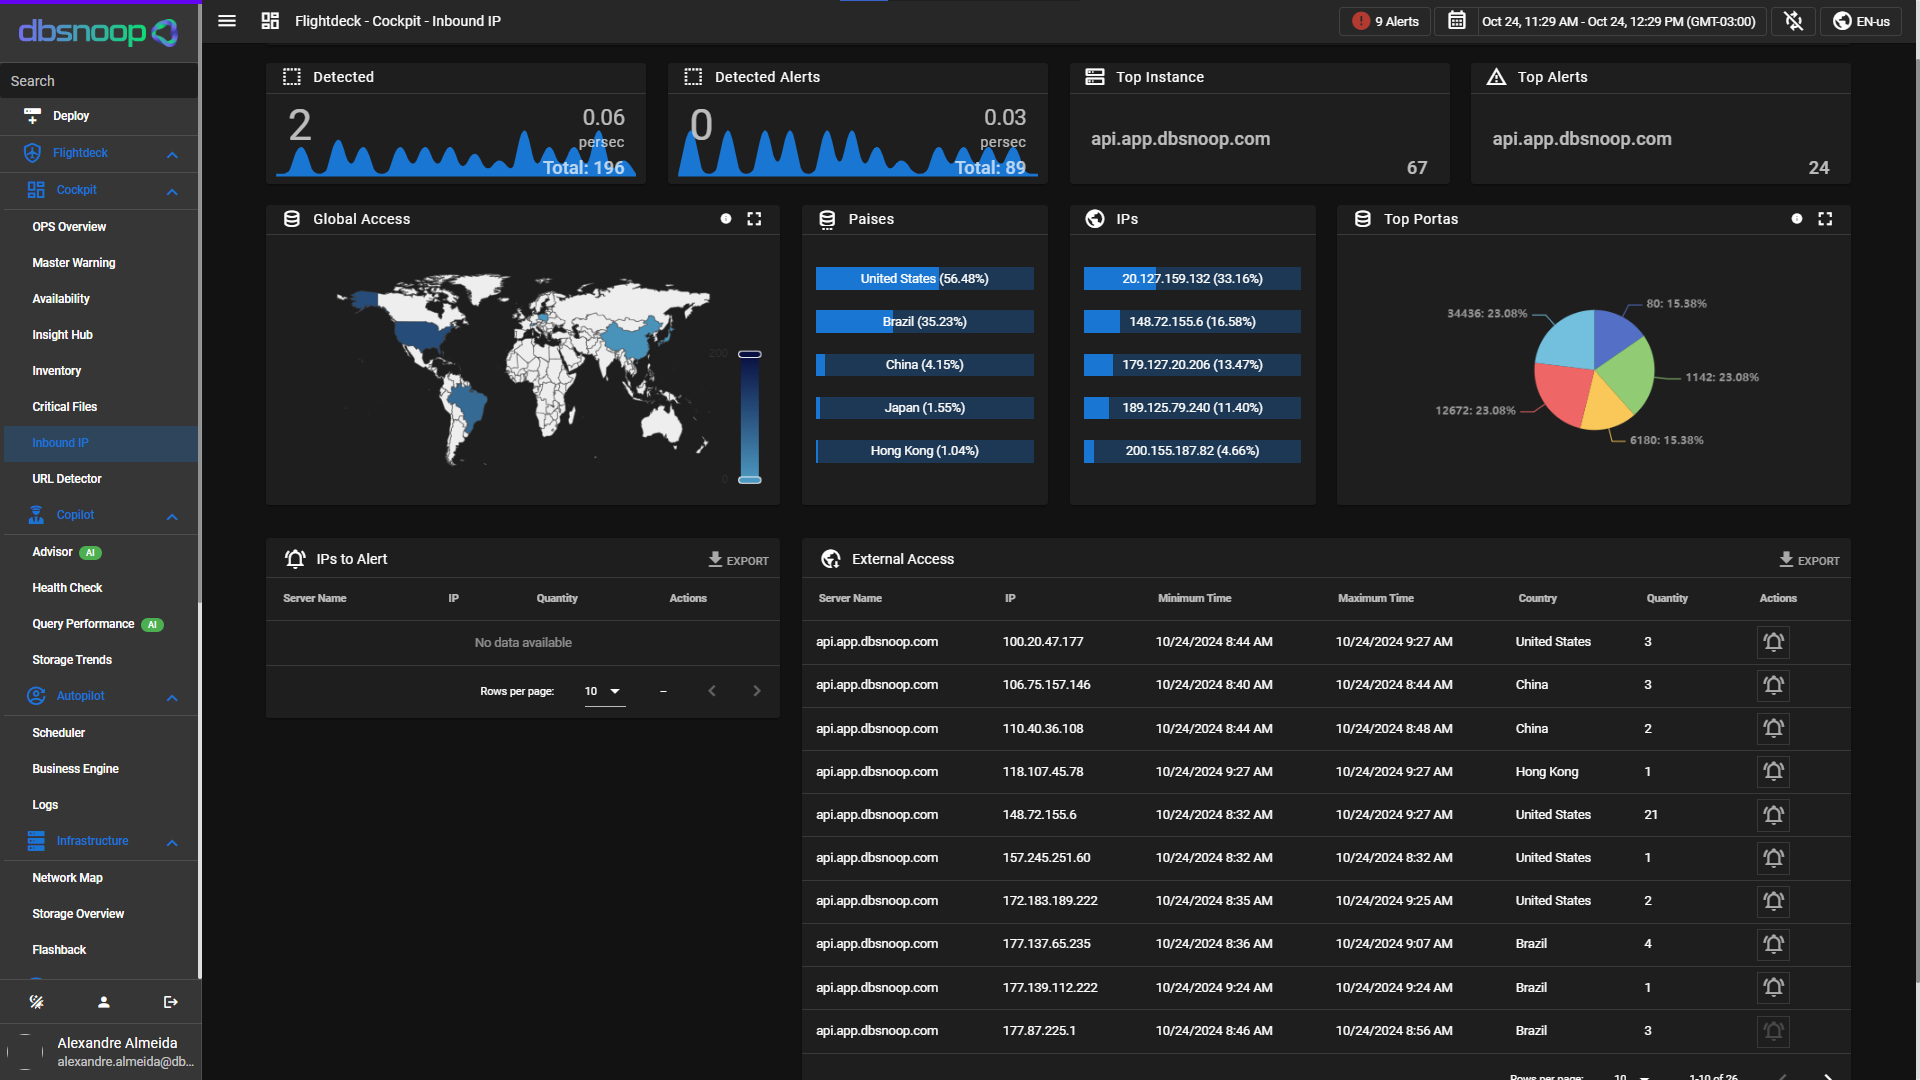Viewport: 1920px width, 1080px height.
Task: Focus the Search field in sidebar
Action: pyautogui.click(x=99, y=81)
